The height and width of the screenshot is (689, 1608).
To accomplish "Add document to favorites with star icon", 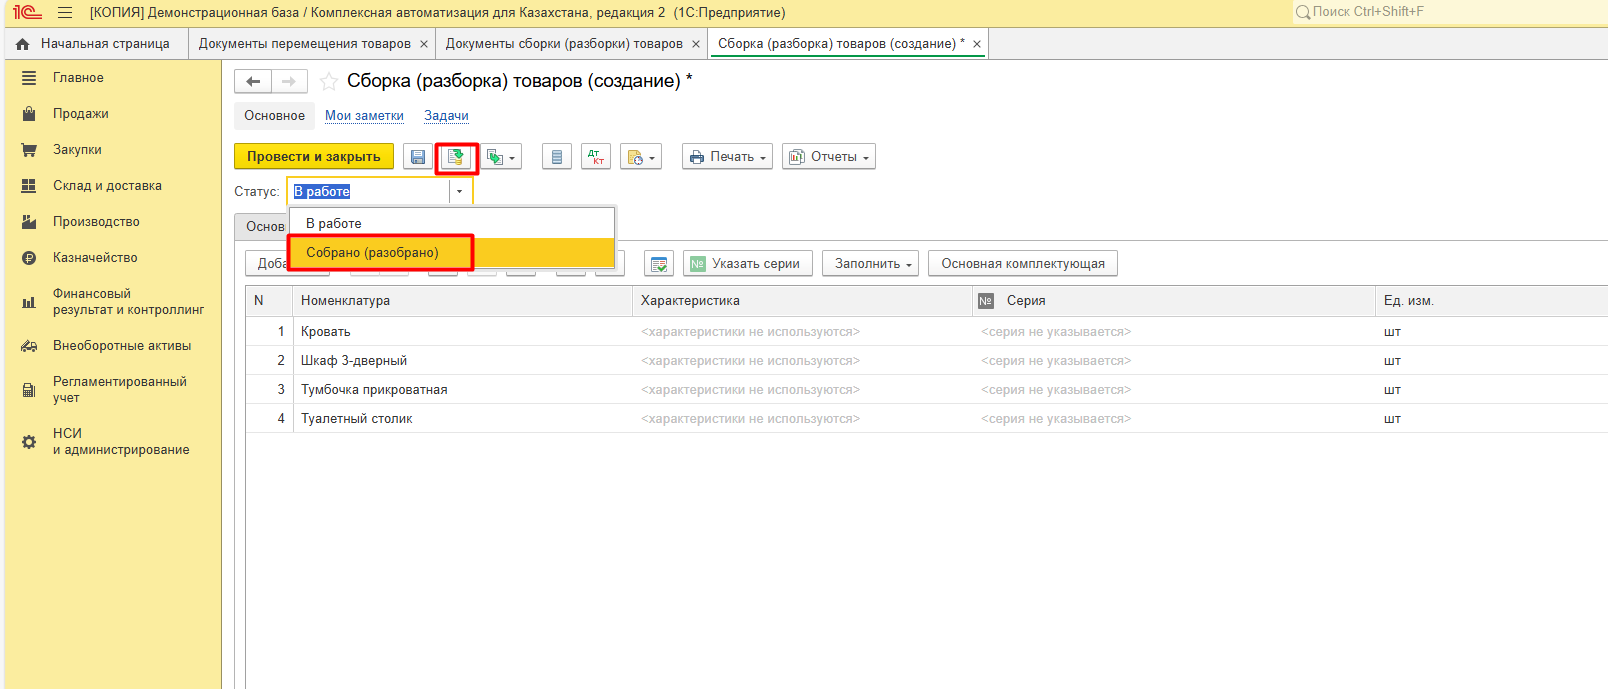I will click(328, 82).
